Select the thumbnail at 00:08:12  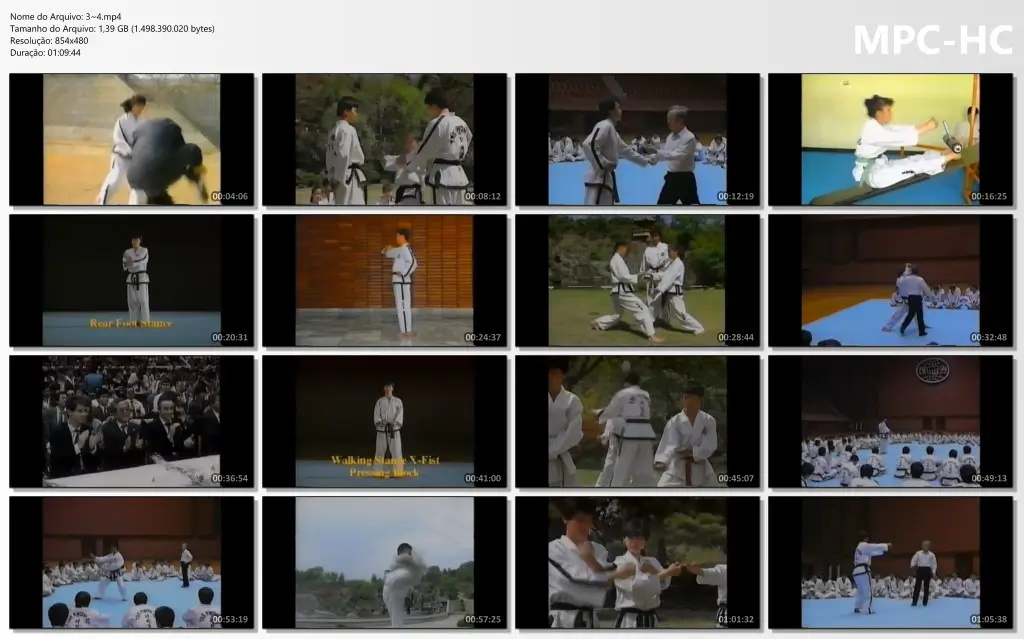coord(385,139)
